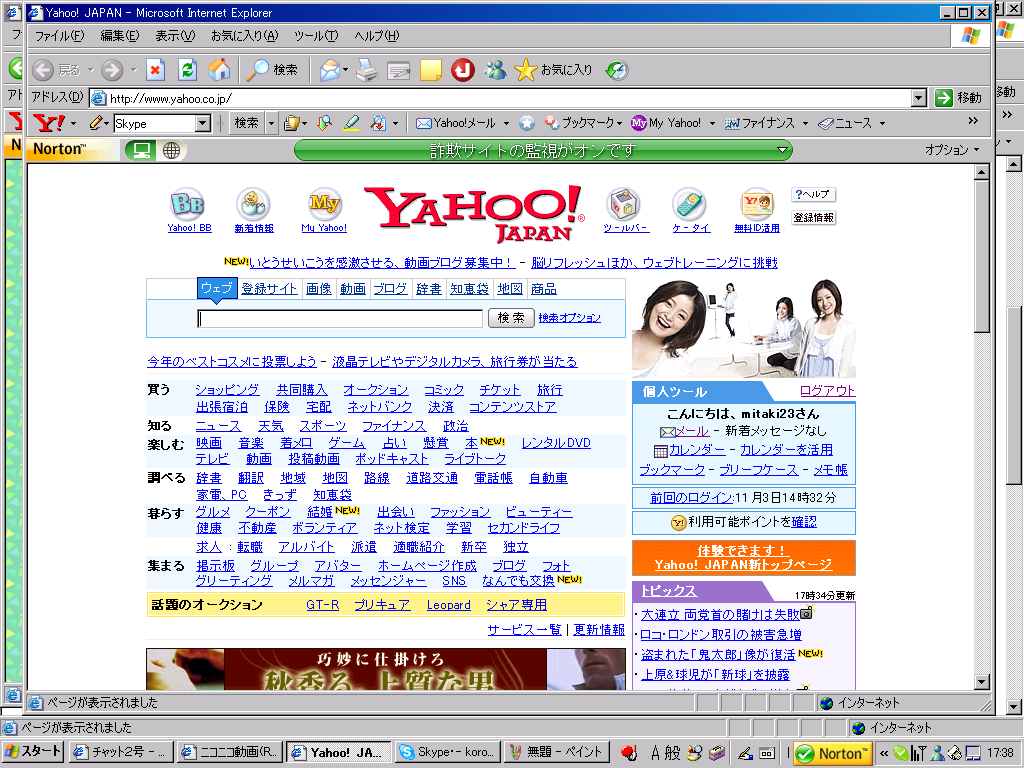Select the 知恵袋 search tab
This screenshot has height=768, width=1024.
[469, 289]
